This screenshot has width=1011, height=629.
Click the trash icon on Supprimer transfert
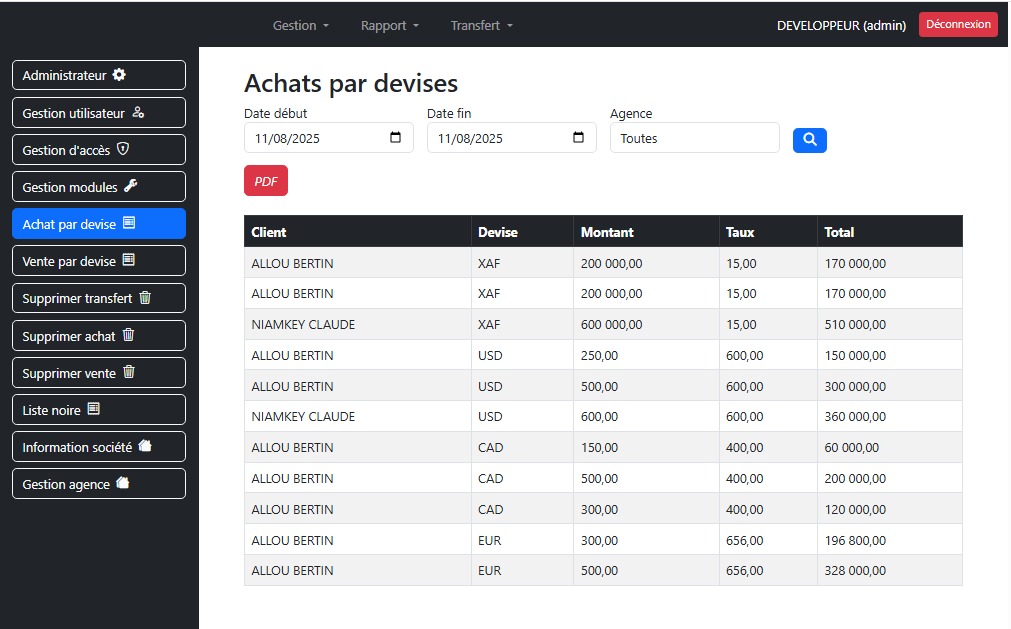[145, 298]
